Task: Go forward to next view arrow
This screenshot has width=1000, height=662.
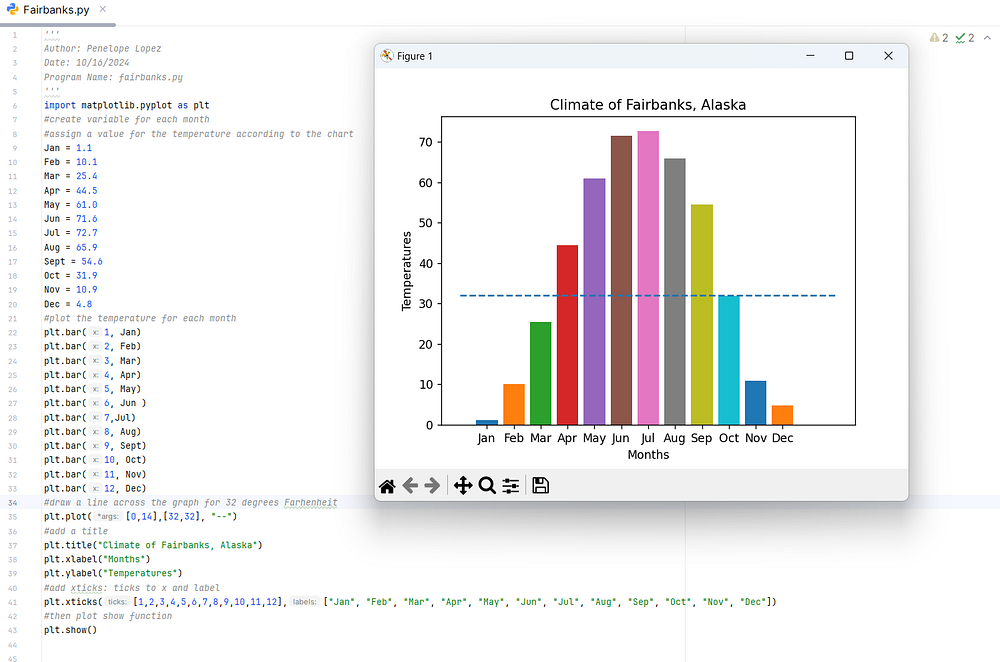Action: tap(432, 486)
